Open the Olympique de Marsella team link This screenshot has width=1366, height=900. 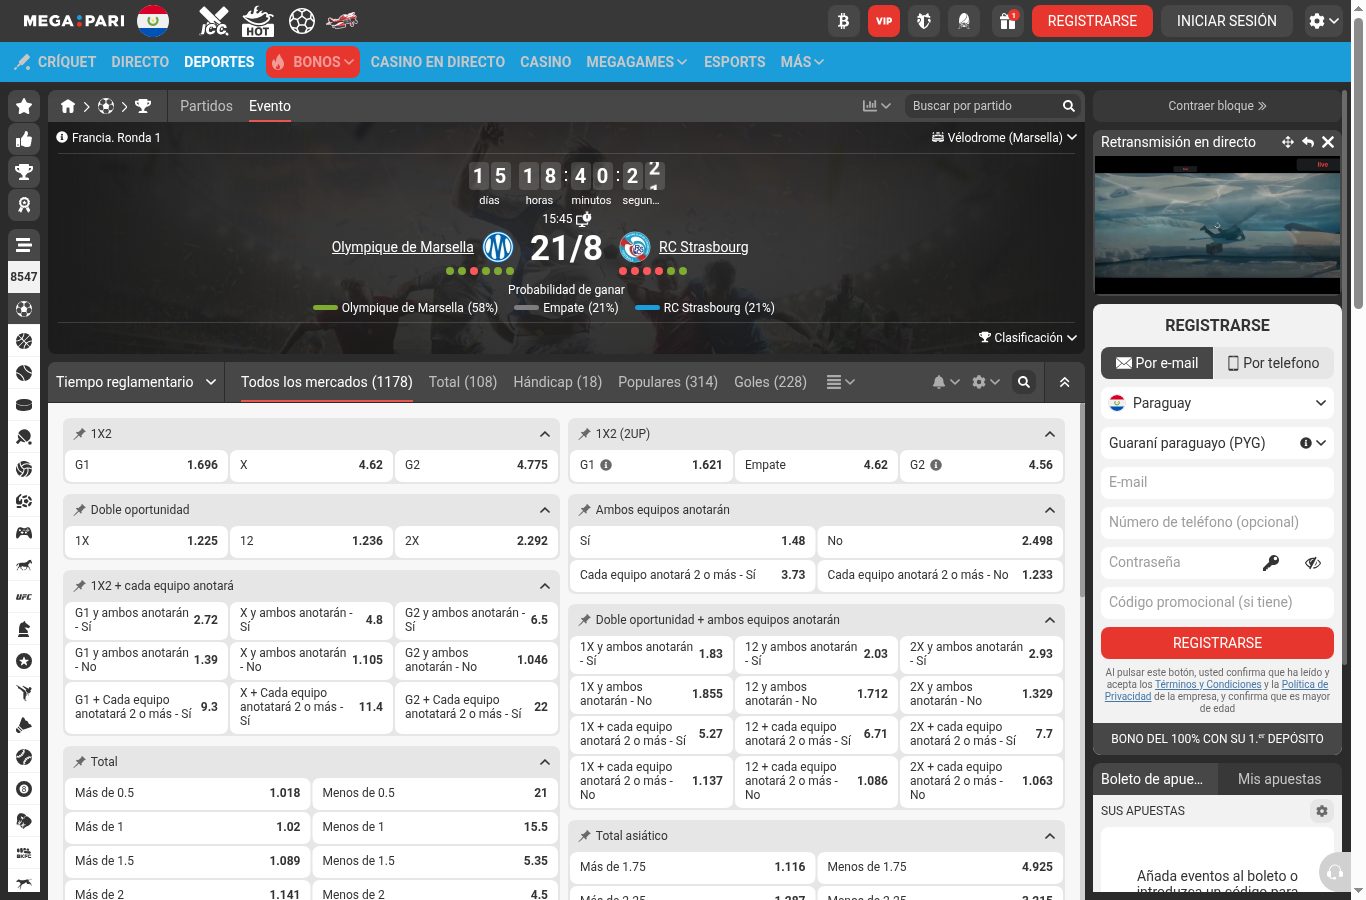[403, 247]
